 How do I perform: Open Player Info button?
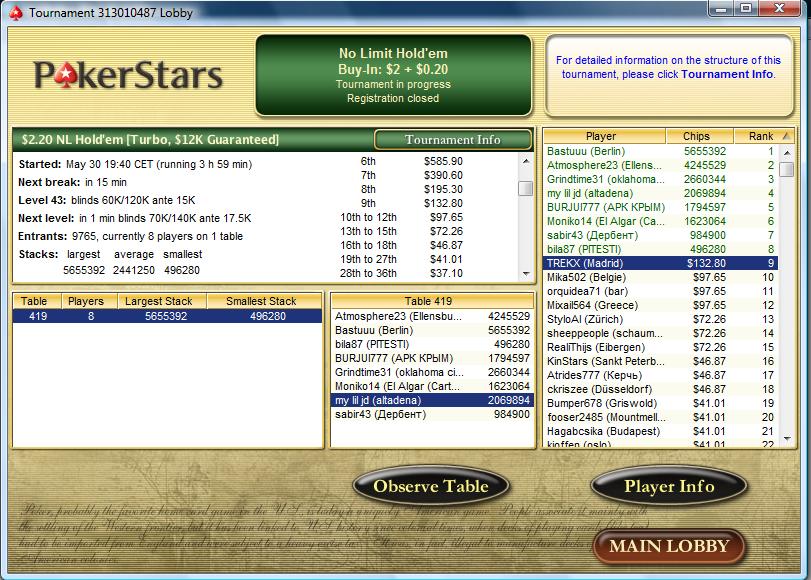point(669,486)
